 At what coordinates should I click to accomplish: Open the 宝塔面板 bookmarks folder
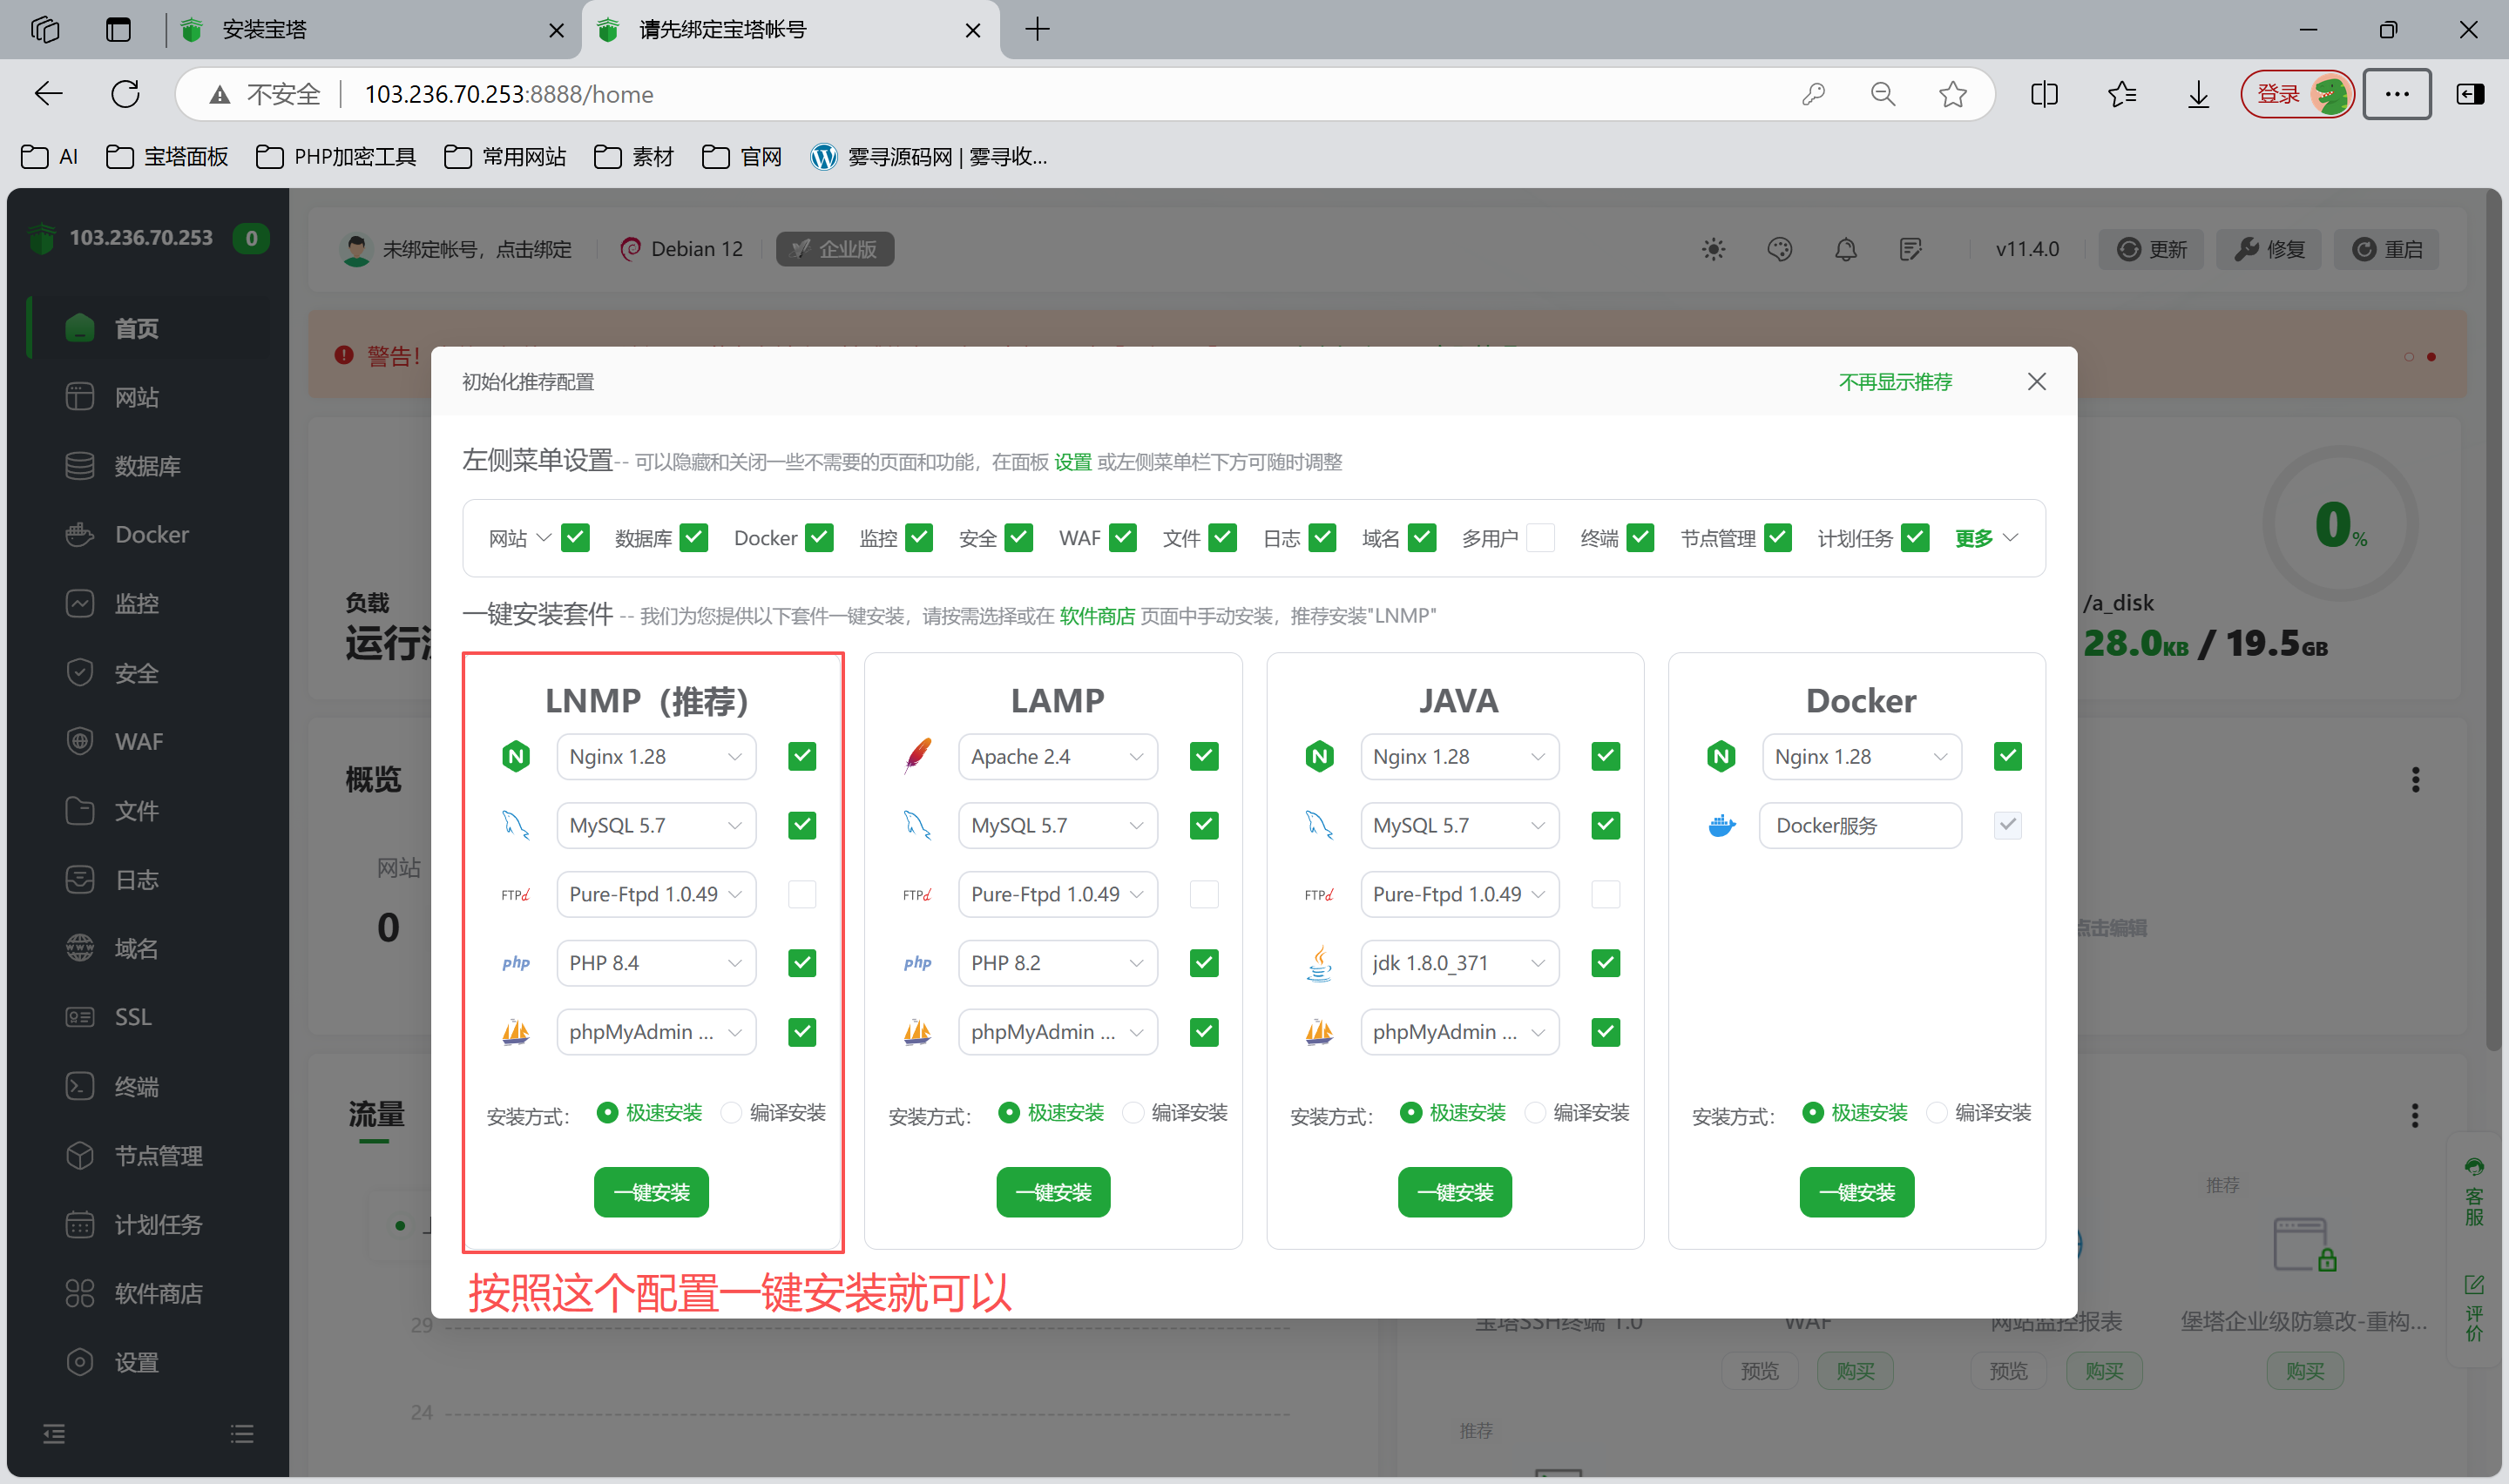pyautogui.click(x=168, y=157)
